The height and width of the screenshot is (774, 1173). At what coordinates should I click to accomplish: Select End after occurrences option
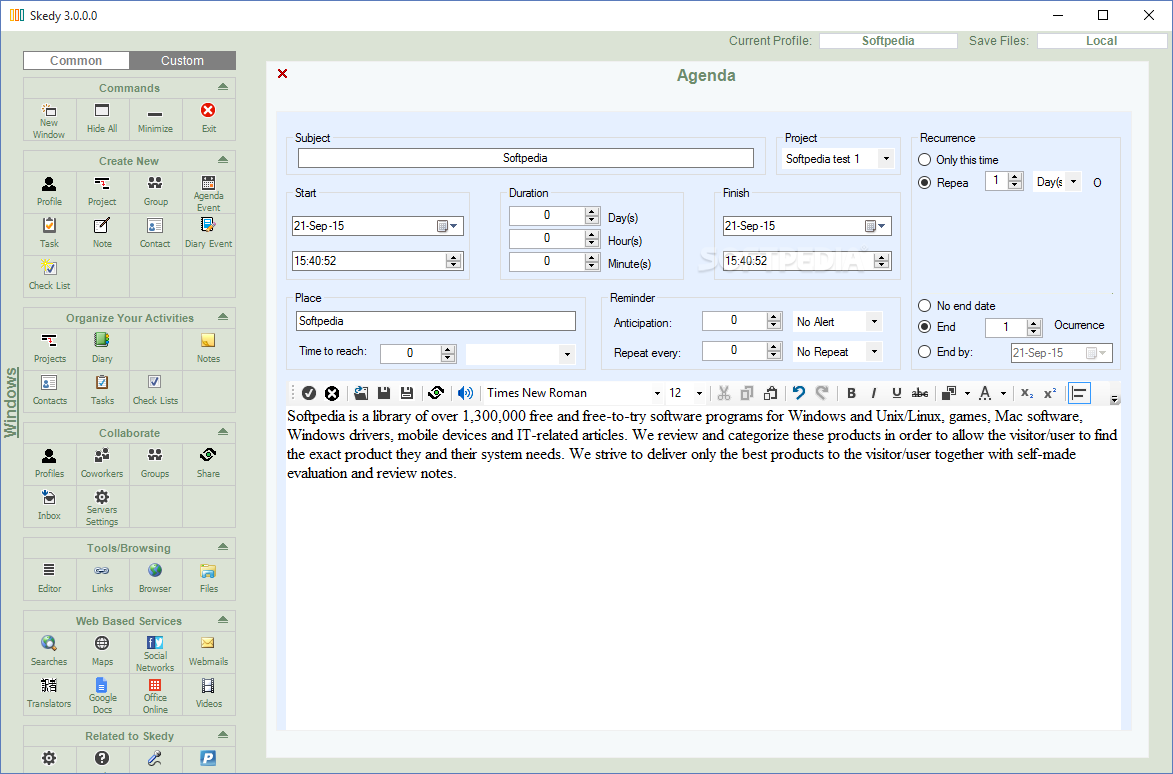(x=925, y=327)
